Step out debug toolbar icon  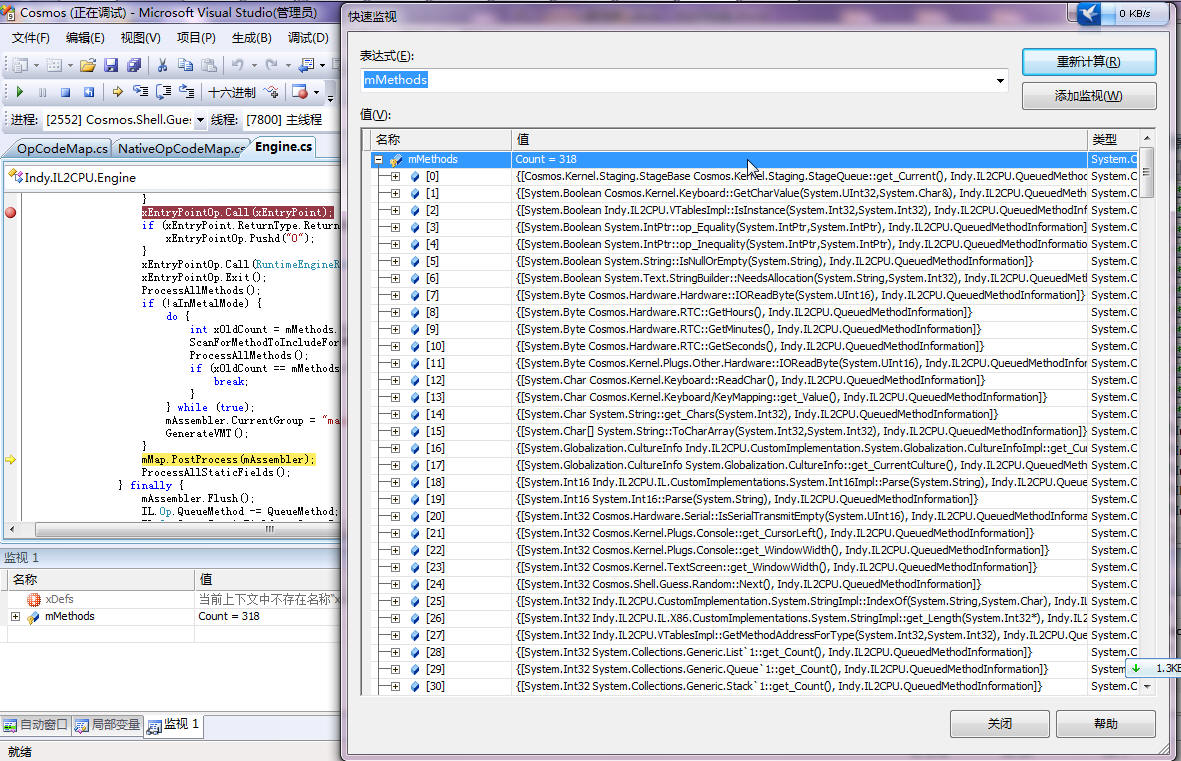click(x=187, y=92)
